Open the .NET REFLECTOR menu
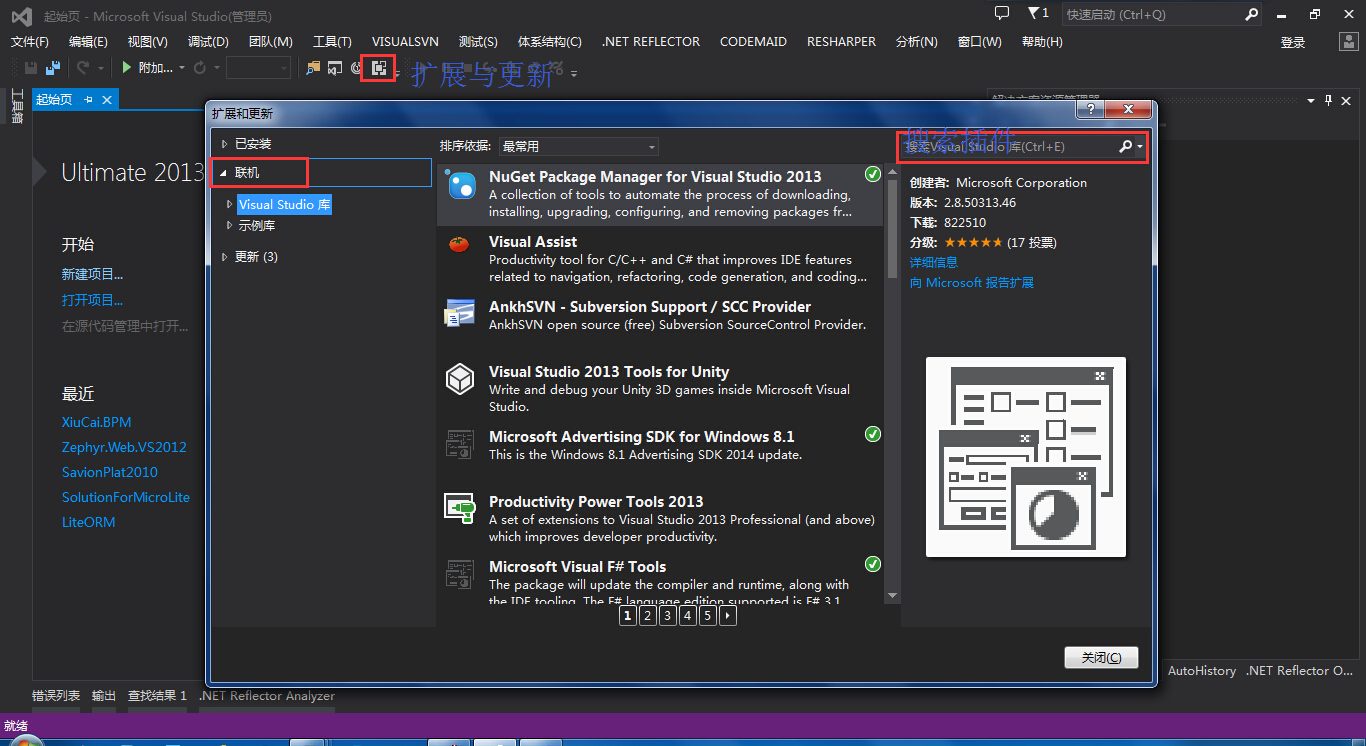The image size is (1366, 746). [x=651, y=42]
